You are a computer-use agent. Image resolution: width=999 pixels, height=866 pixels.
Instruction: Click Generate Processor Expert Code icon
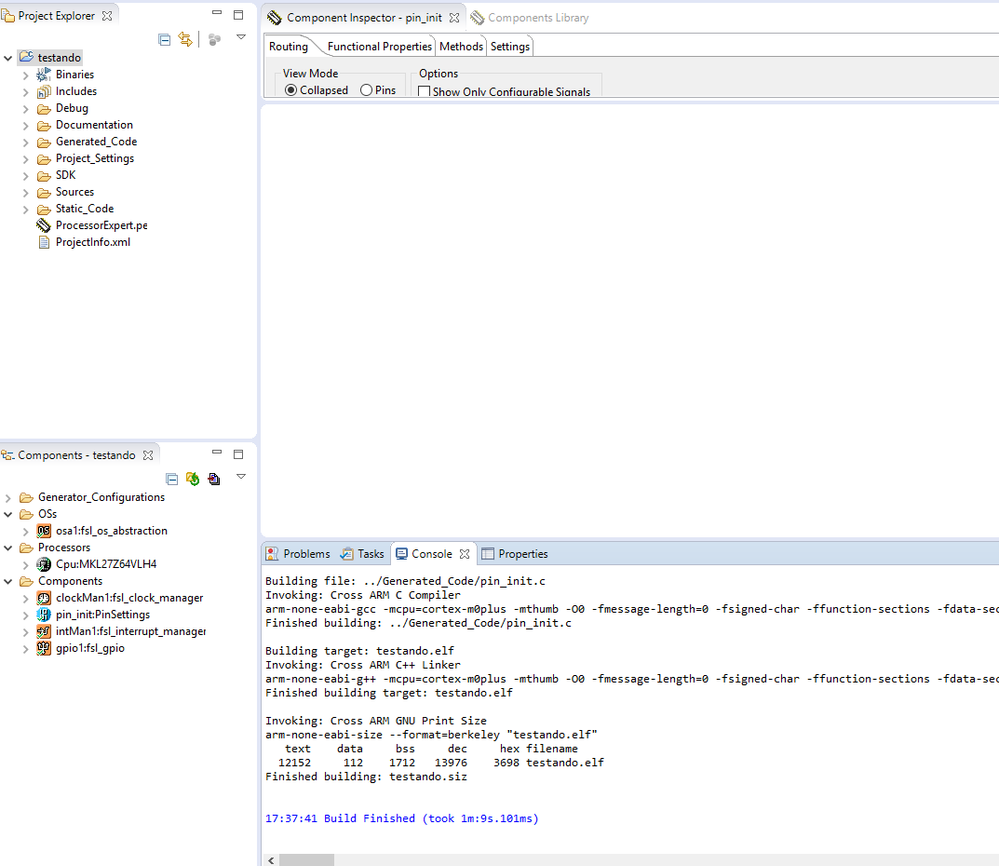(192, 479)
